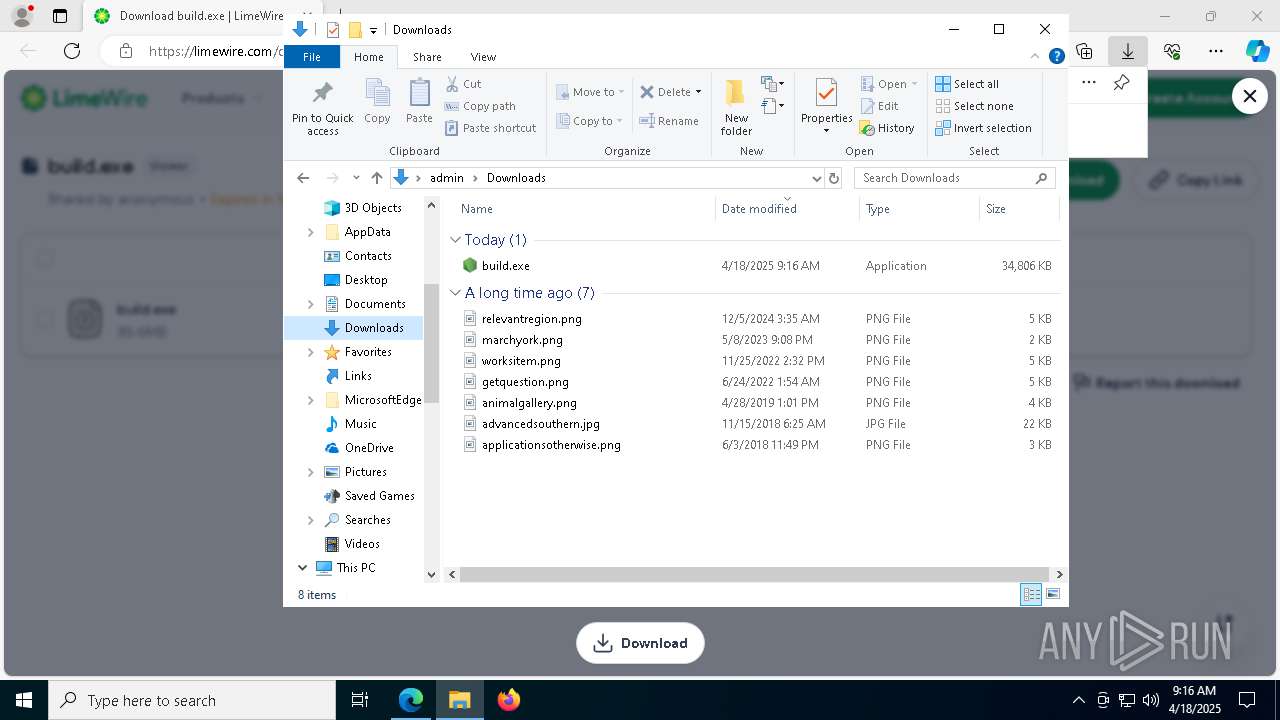Select the advancedsouthern.jpg file
Image resolution: width=1280 pixels, height=720 pixels.
(x=540, y=424)
